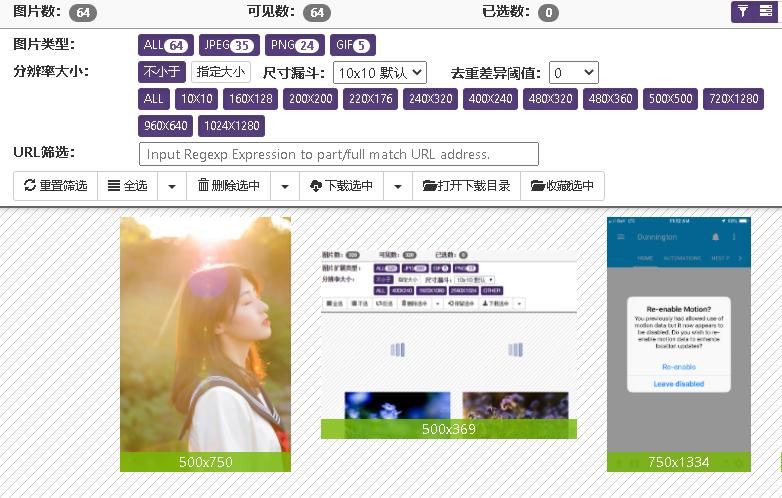Image resolution: width=782 pixels, height=498 pixels.
Task: Click the 图片数 count badge 64
Action: coord(83,12)
